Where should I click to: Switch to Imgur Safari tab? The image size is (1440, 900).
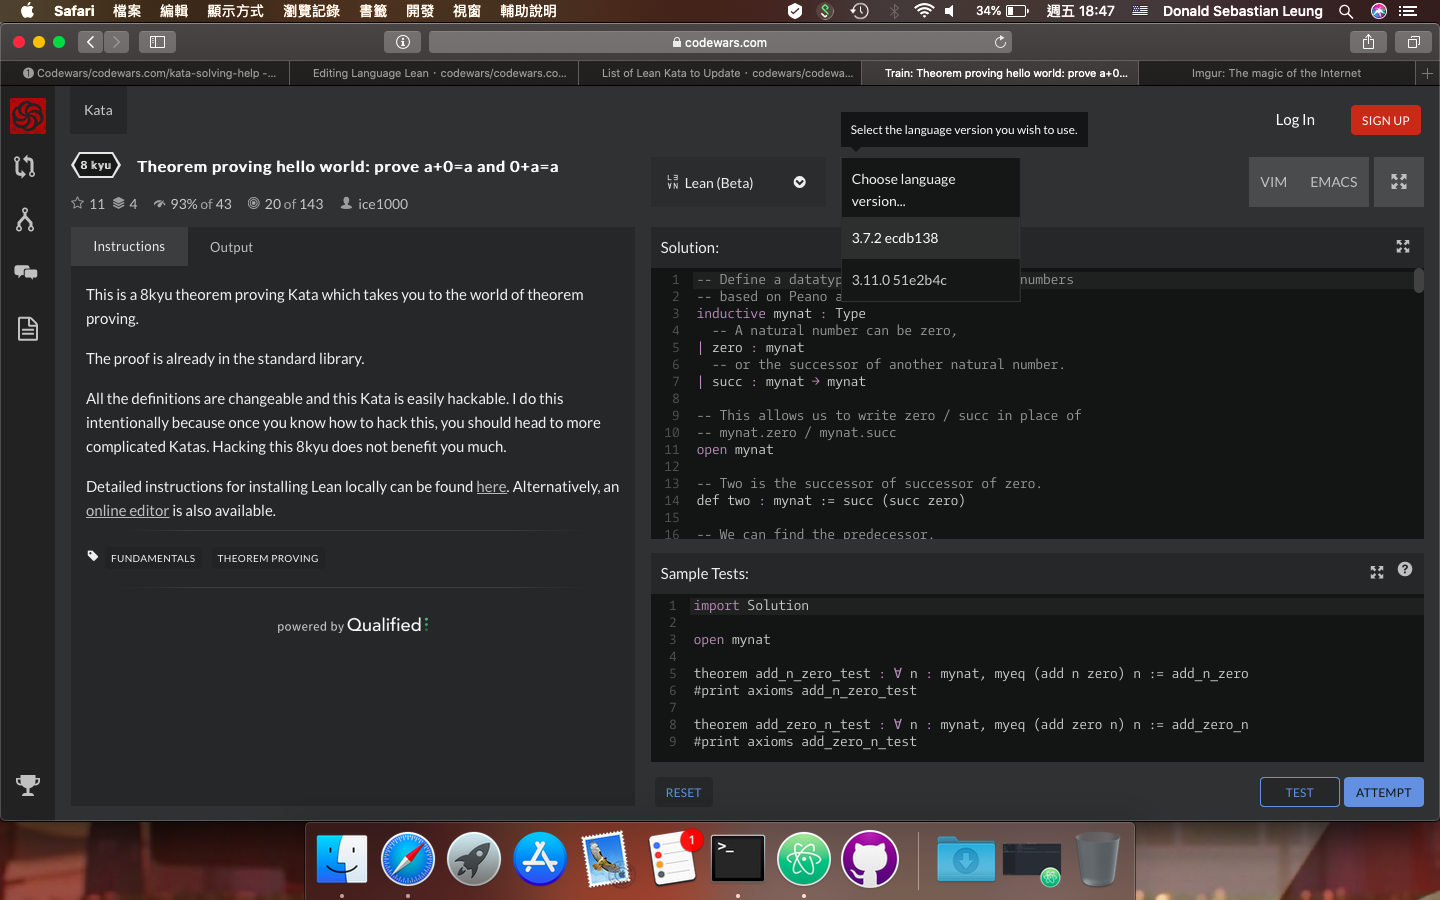tap(1276, 73)
